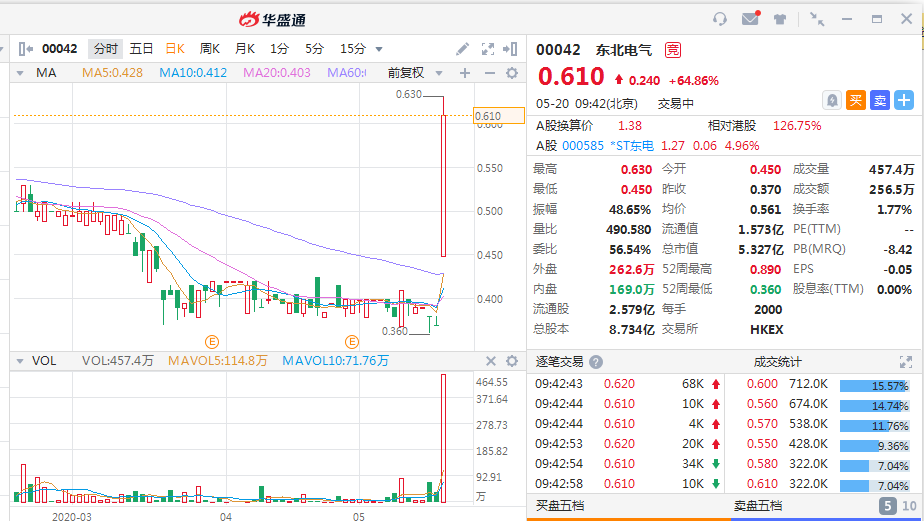Expand the VOL indicator selector triangle

coord(20,361)
